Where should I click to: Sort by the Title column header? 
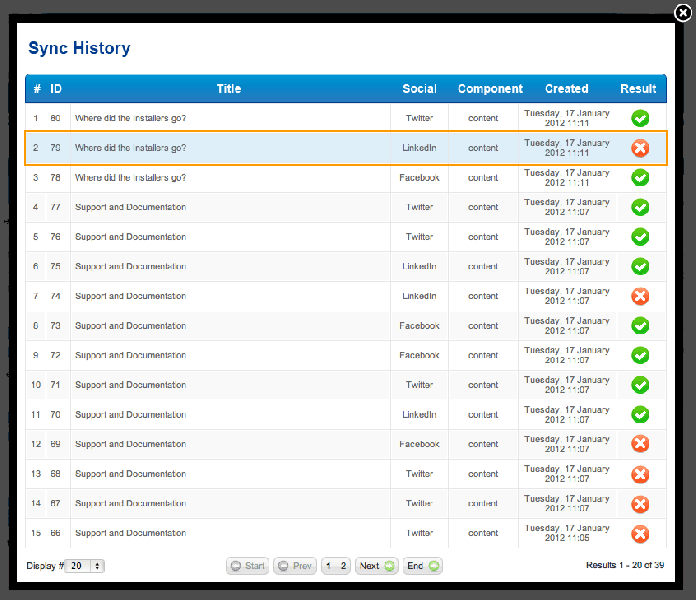pos(229,89)
